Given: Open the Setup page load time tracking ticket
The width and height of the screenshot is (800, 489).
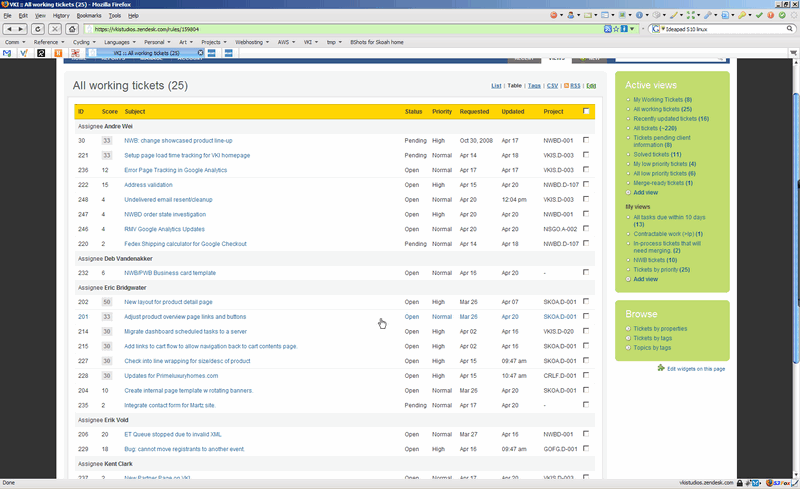Looking at the screenshot, I should coord(187,155).
